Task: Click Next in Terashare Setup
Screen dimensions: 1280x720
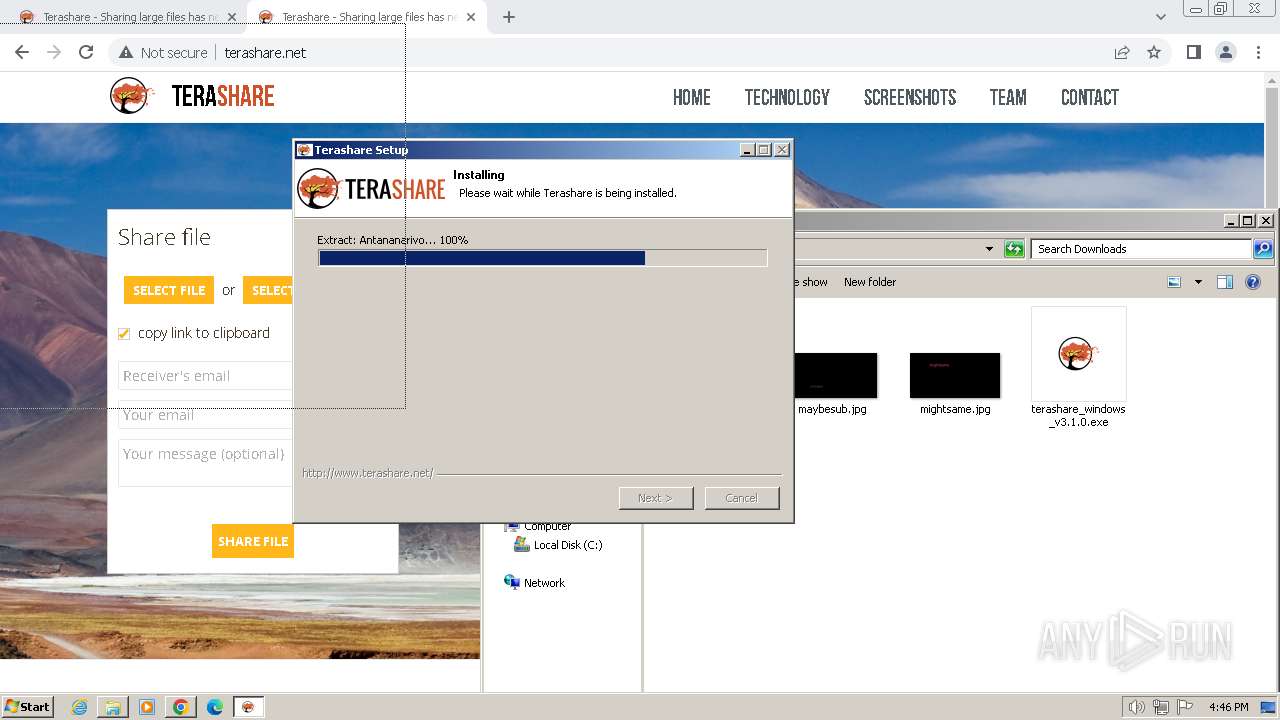Action: click(656, 498)
